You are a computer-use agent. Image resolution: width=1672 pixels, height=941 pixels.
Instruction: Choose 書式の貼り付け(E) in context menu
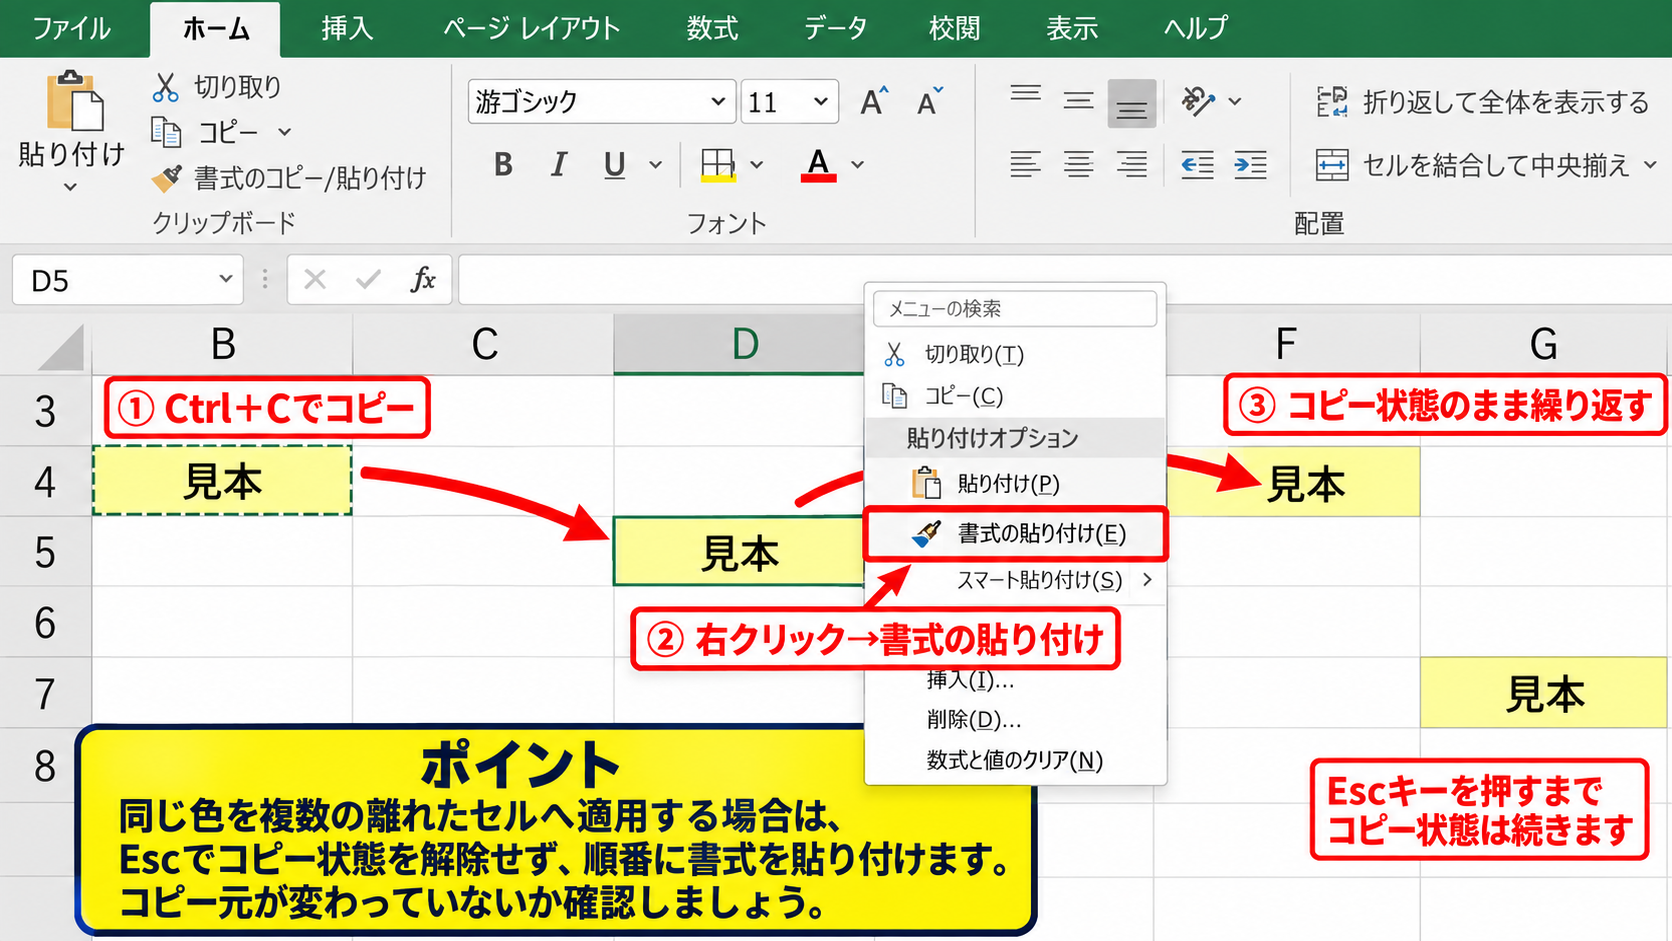point(1015,534)
